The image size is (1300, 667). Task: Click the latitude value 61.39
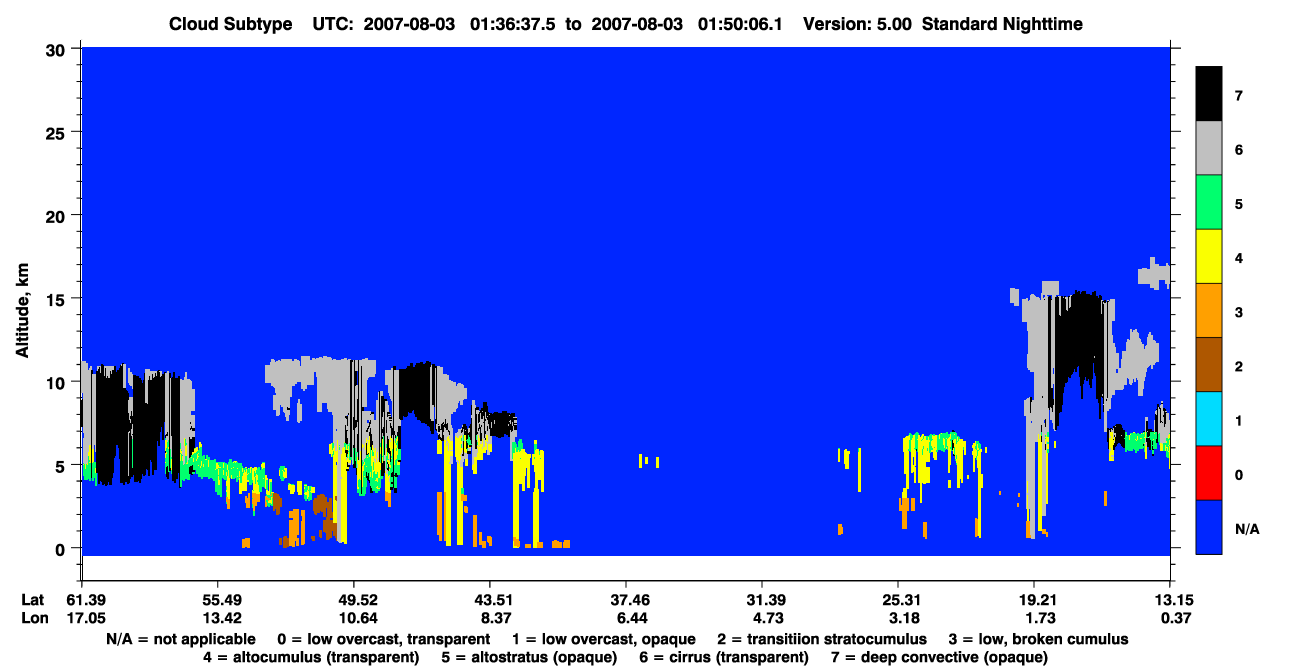point(81,600)
